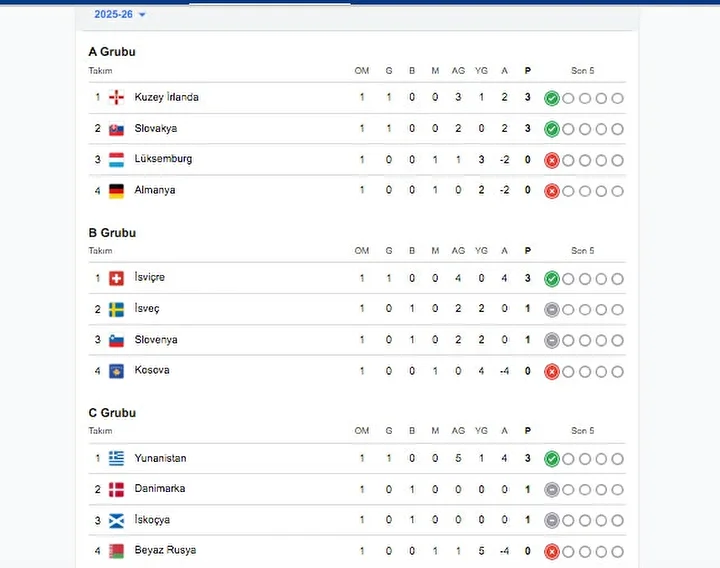This screenshot has width=720, height=568.
Task: Click the Son 5 header in B Grubu
Action: 582,251
